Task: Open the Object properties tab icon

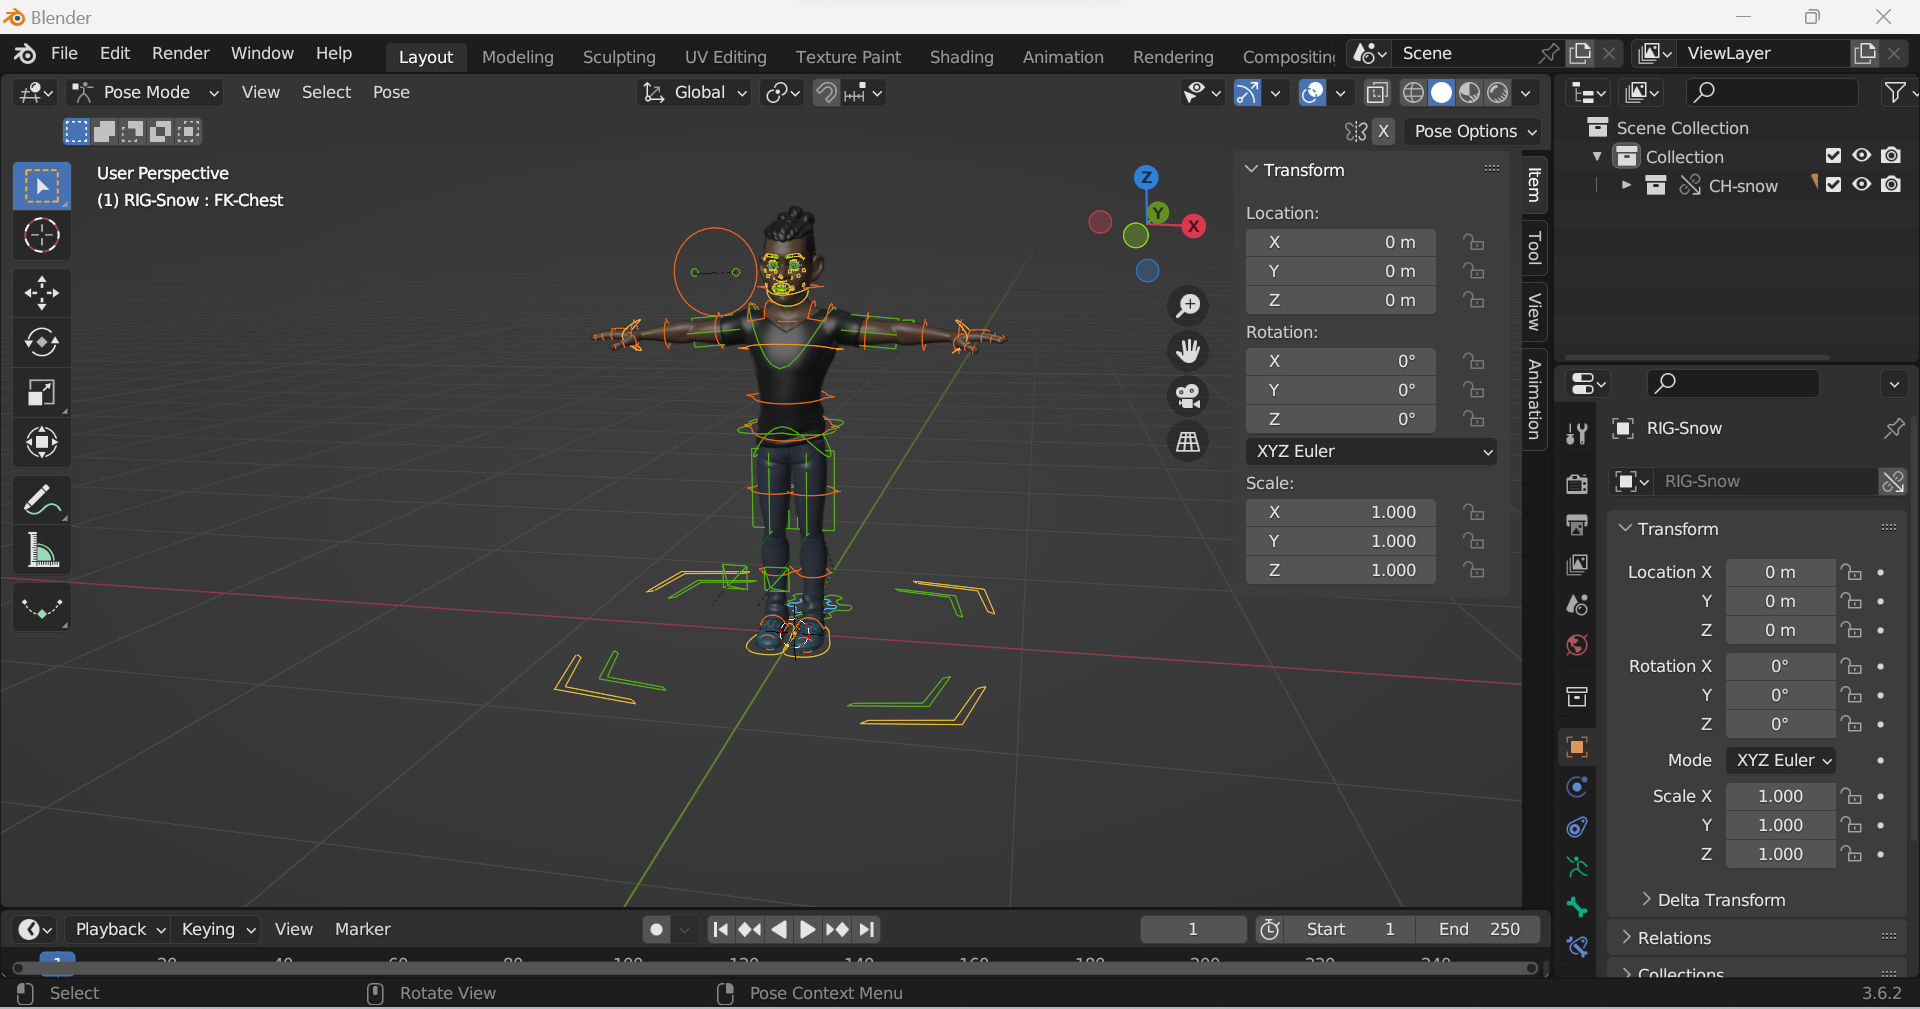Action: pyautogui.click(x=1577, y=747)
